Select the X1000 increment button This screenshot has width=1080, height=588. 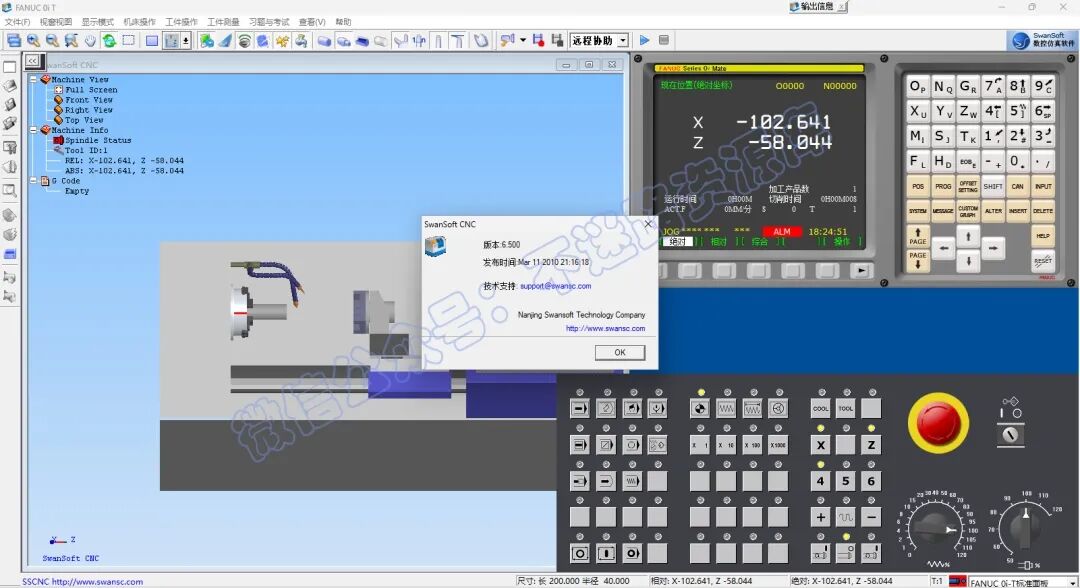[778, 445]
